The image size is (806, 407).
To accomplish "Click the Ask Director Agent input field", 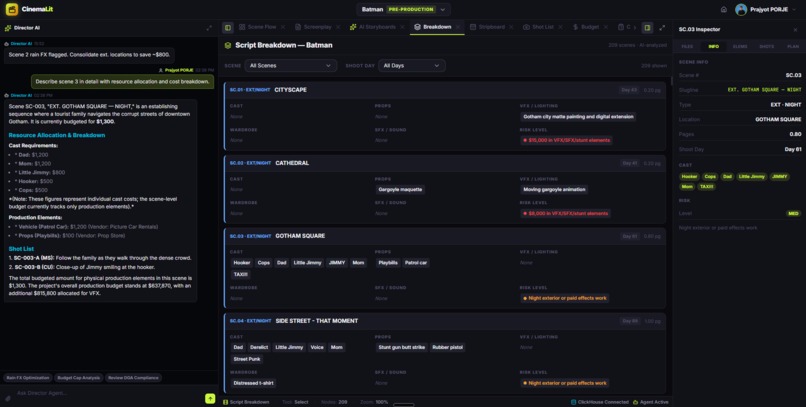I will point(108,393).
